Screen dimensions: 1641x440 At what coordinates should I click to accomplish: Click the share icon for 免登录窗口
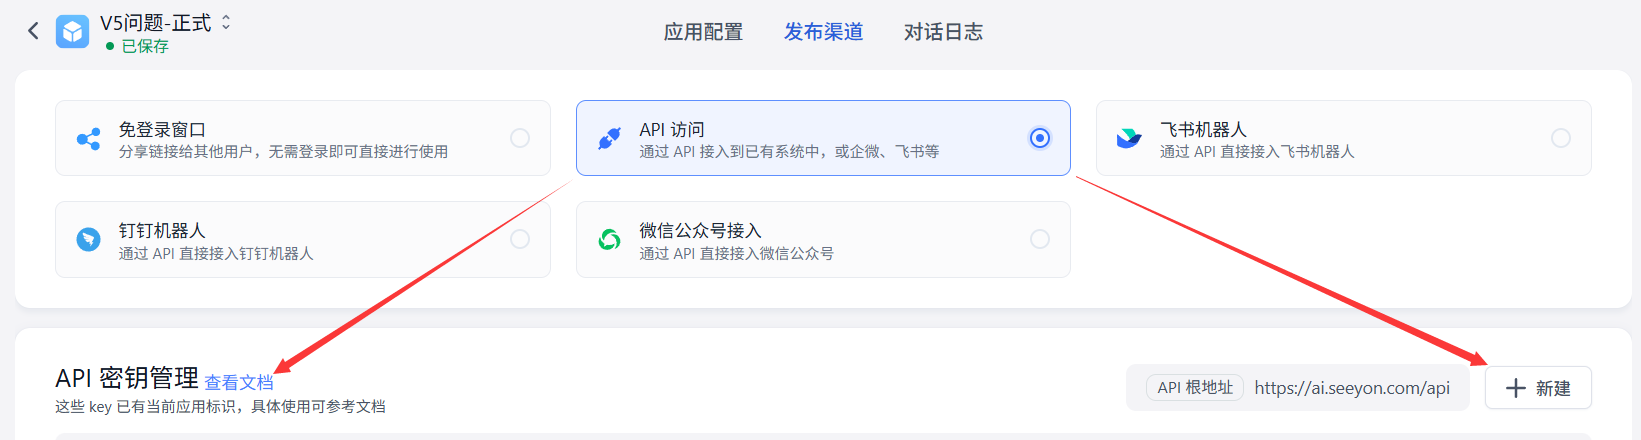pyautogui.click(x=88, y=139)
